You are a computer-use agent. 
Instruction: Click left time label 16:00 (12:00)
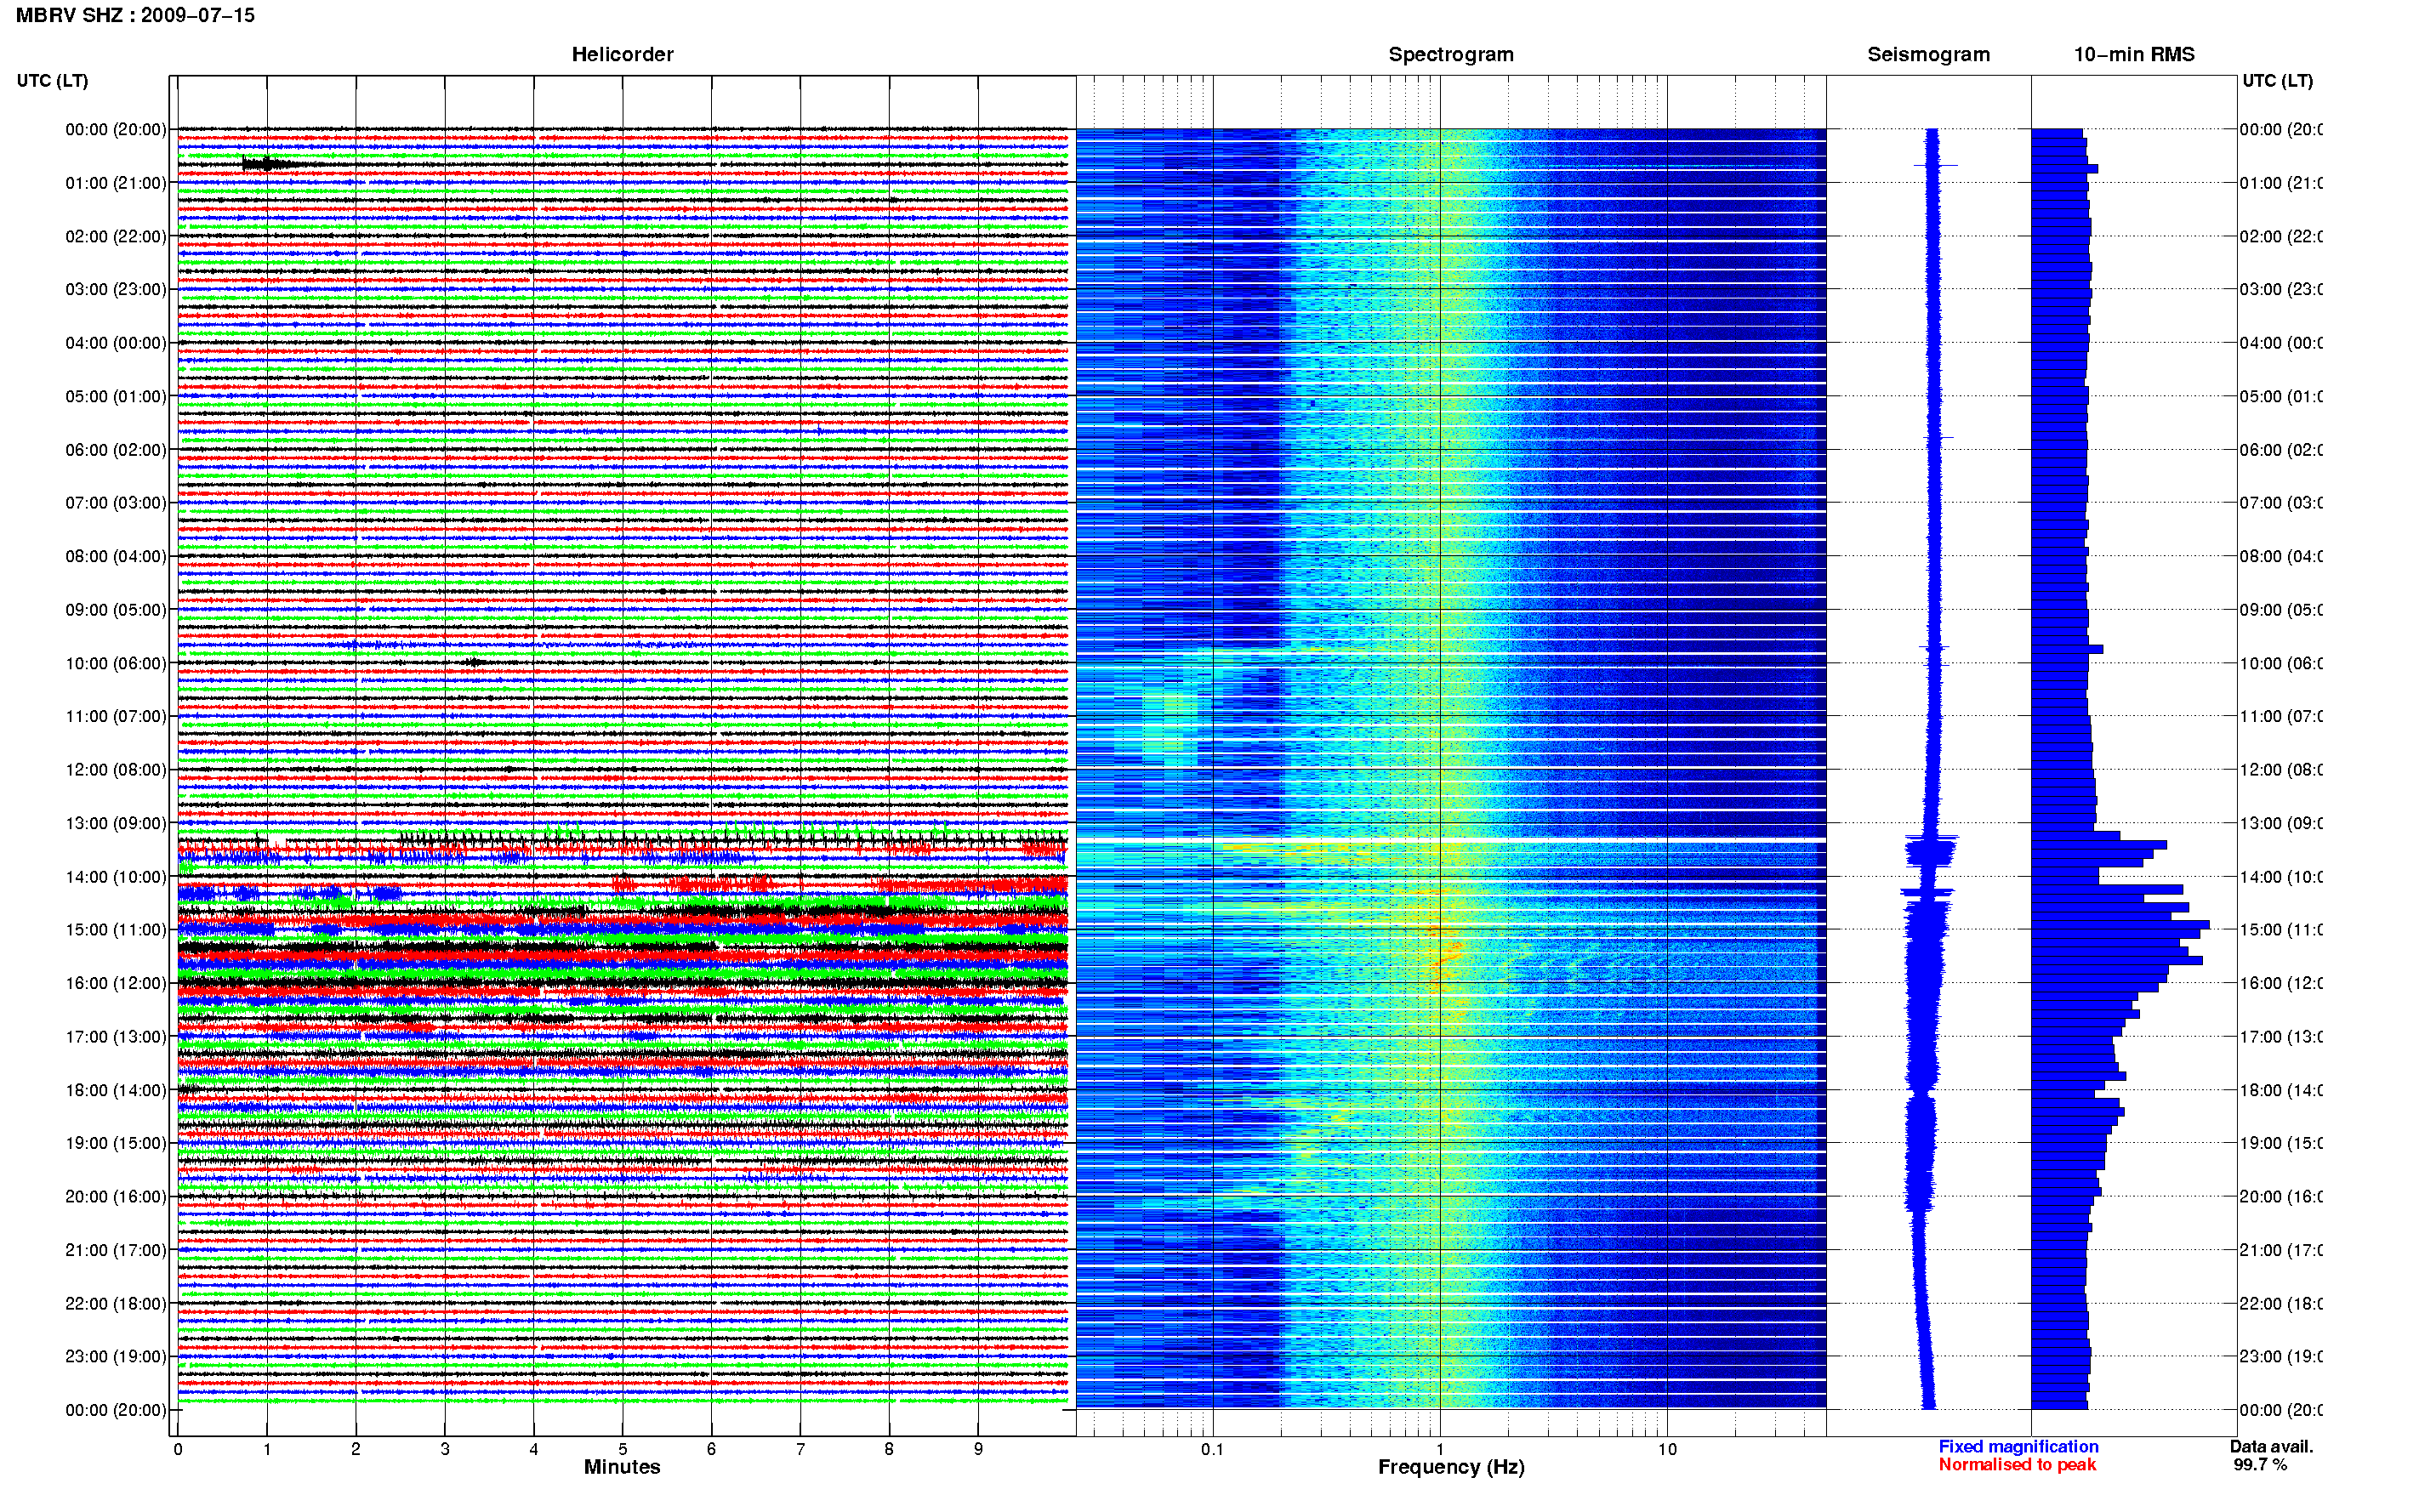pyautogui.click(x=116, y=983)
